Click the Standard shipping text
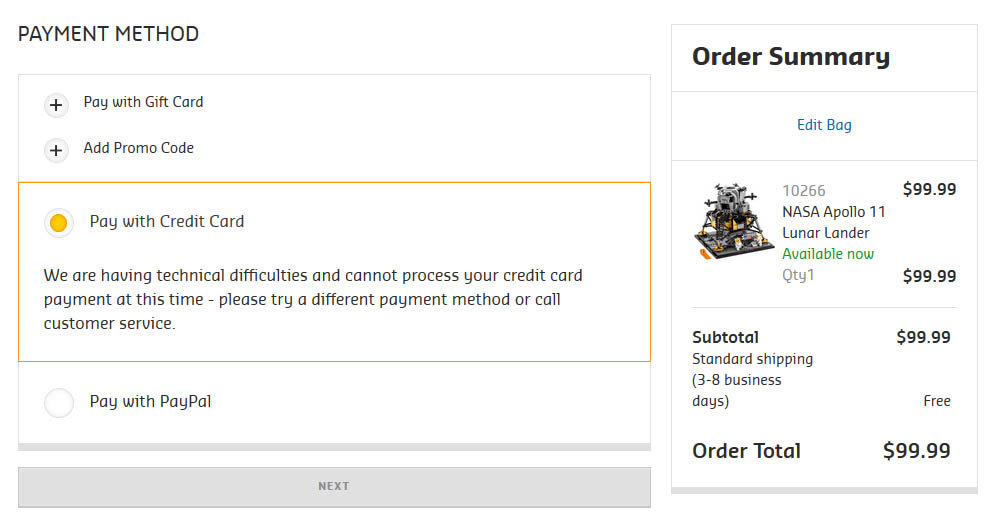 pos(752,359)
